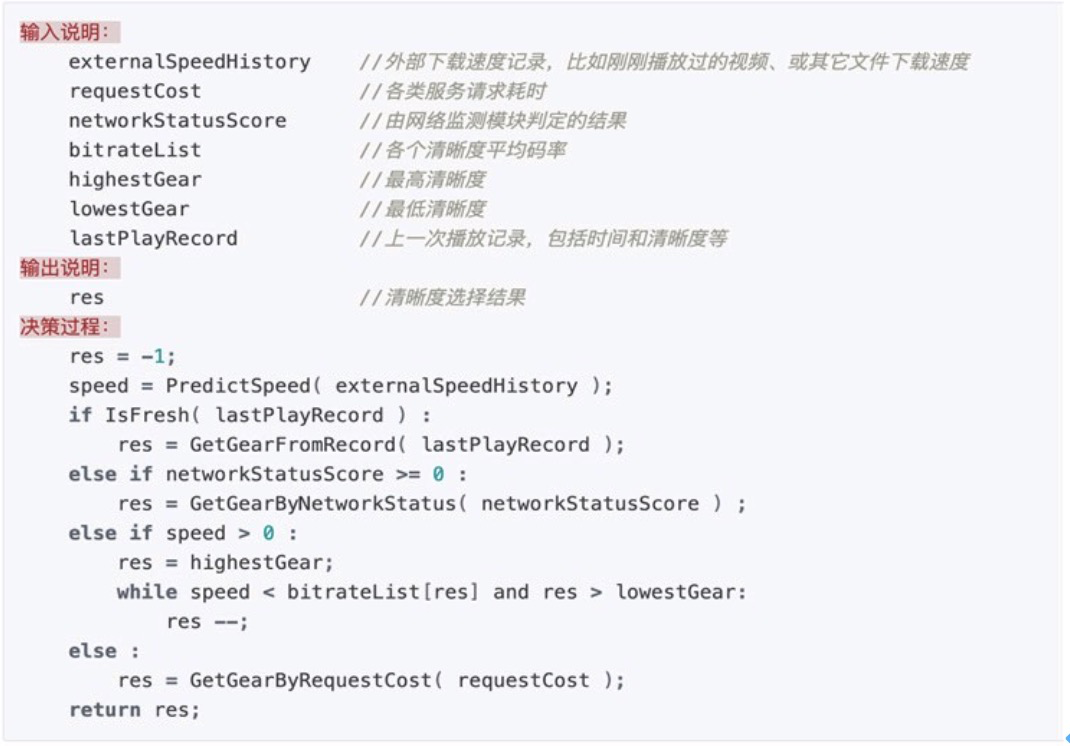This screenshot has height=746, width=1070.
Task: Click the 'return res;' statement
Action: coord(134,710)
